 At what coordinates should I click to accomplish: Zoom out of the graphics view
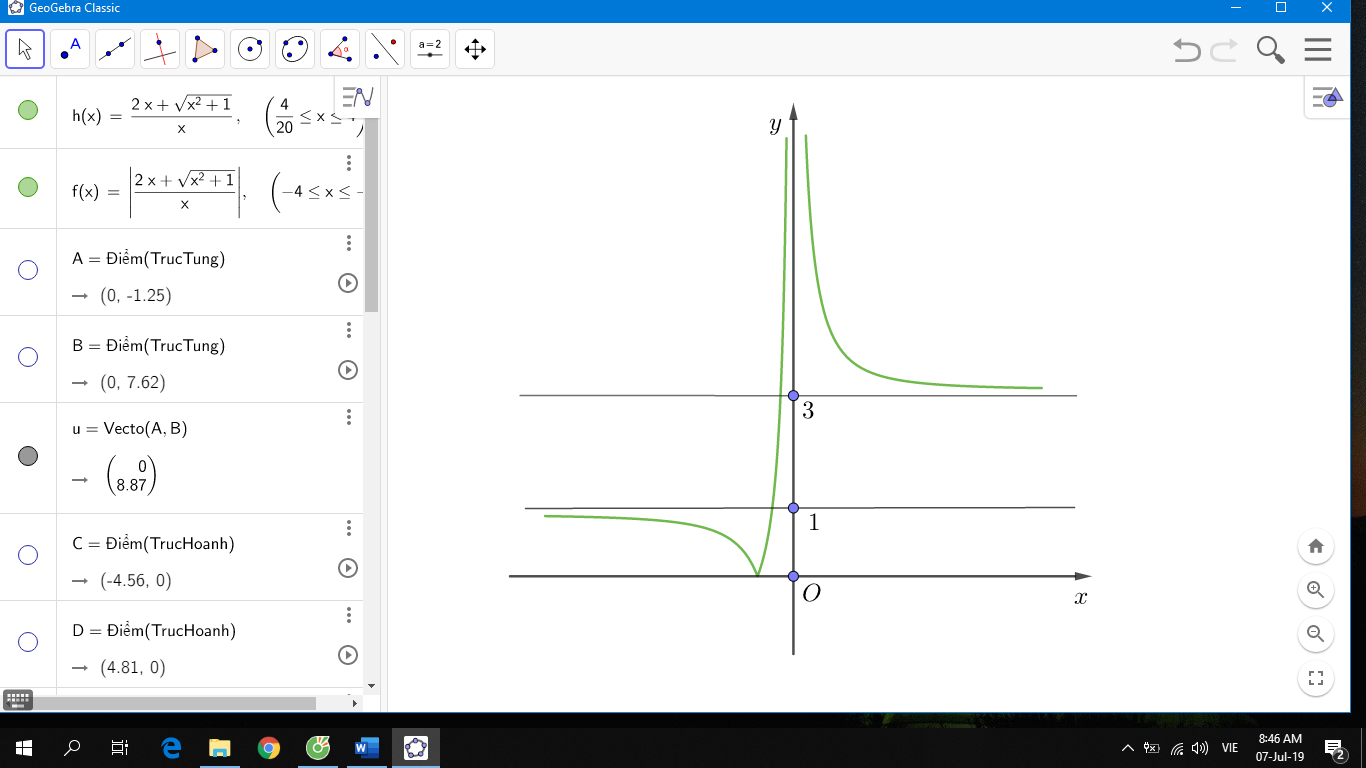1316,634
